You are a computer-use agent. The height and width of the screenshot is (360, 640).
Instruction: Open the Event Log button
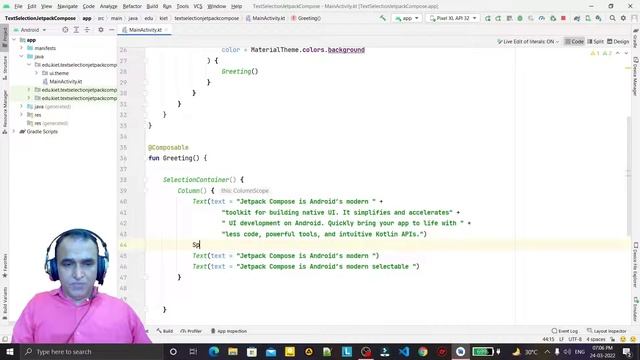pyautogui.click(x=564, y=331)
